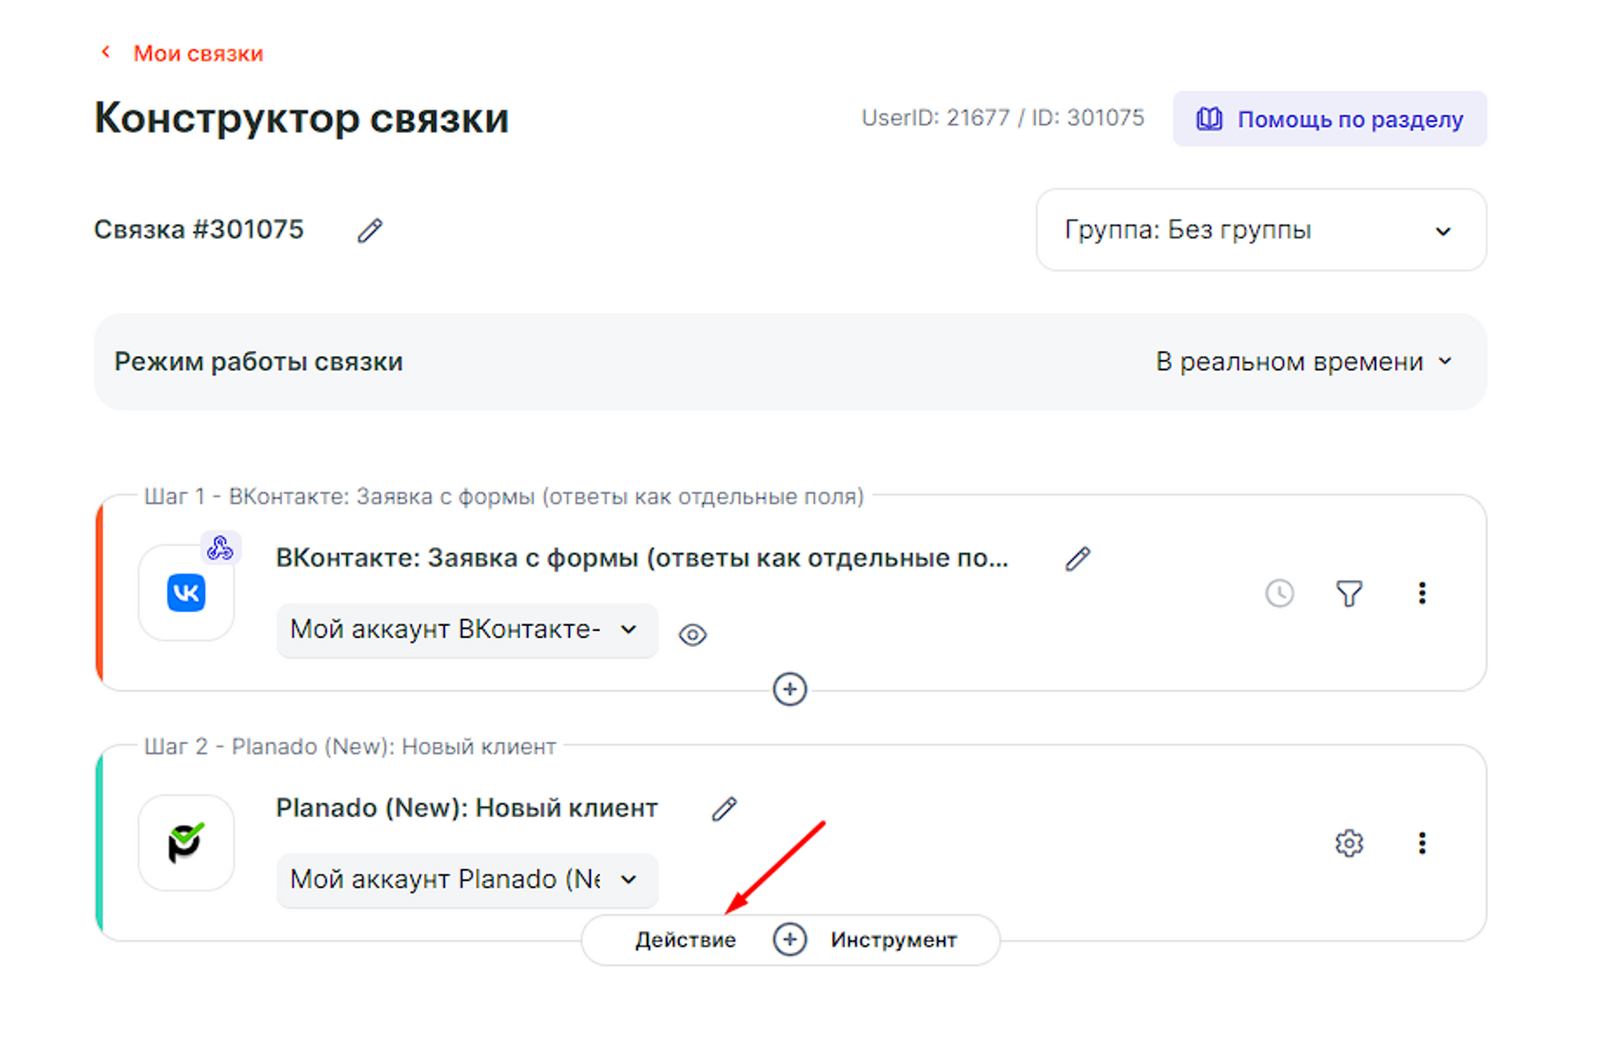
Task: Open the gear settings of Planado step
Action: click(x=1349, y=843)
